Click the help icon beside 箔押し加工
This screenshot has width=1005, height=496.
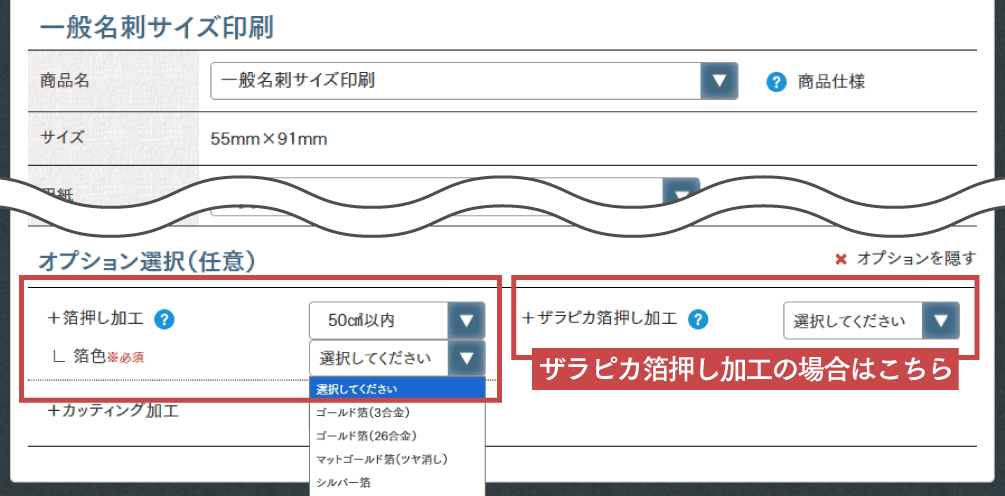pos(166,320)
